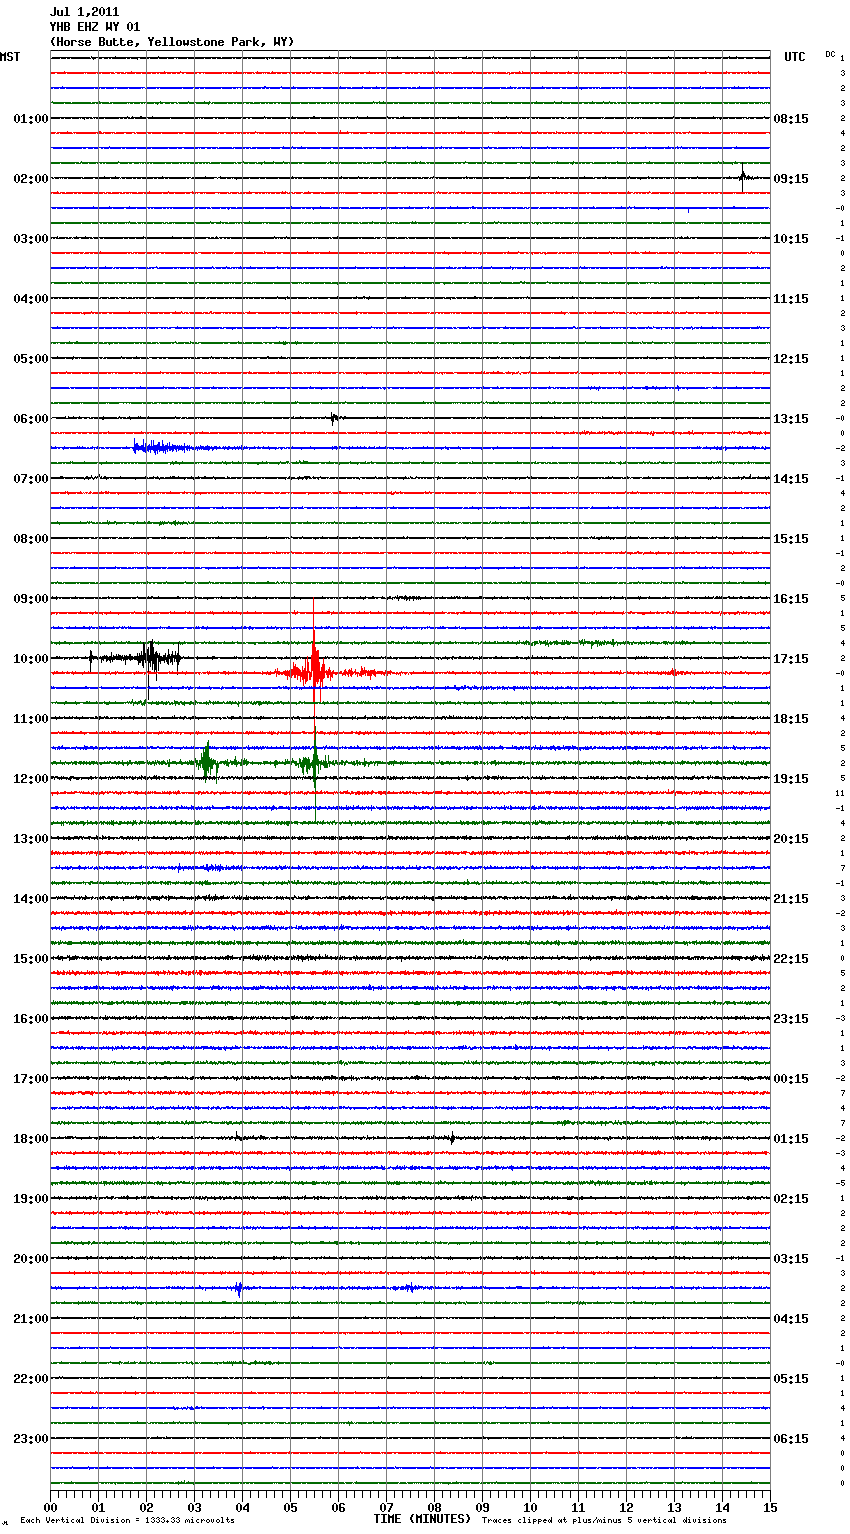This screenshot has height=1534, width=850.
Task: Click the '02:15' UTC time label
Action: 791,1199
